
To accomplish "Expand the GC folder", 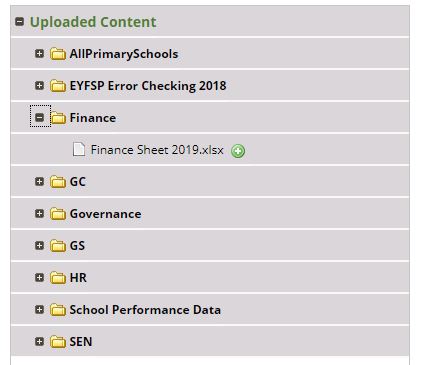I will click(x=39, y=181).
